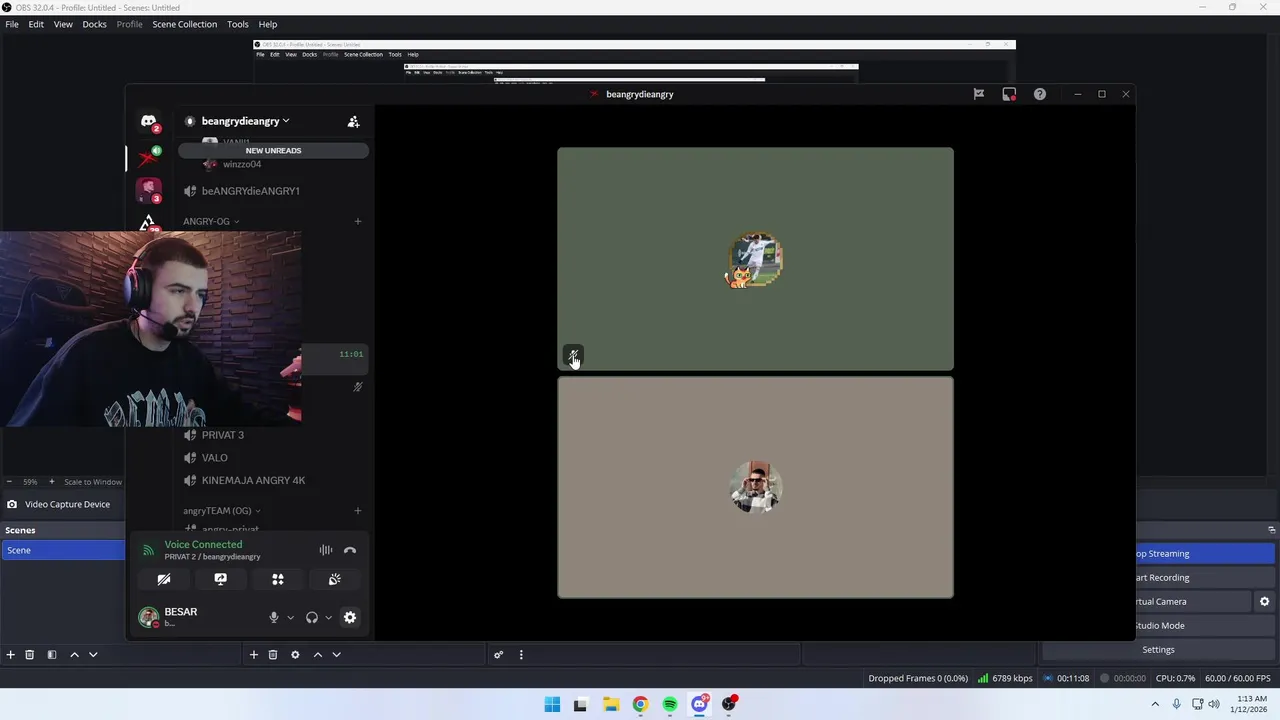Open Spotify from the Windows taskbar
Screen dimensions: 1280x720
point(670,704)
